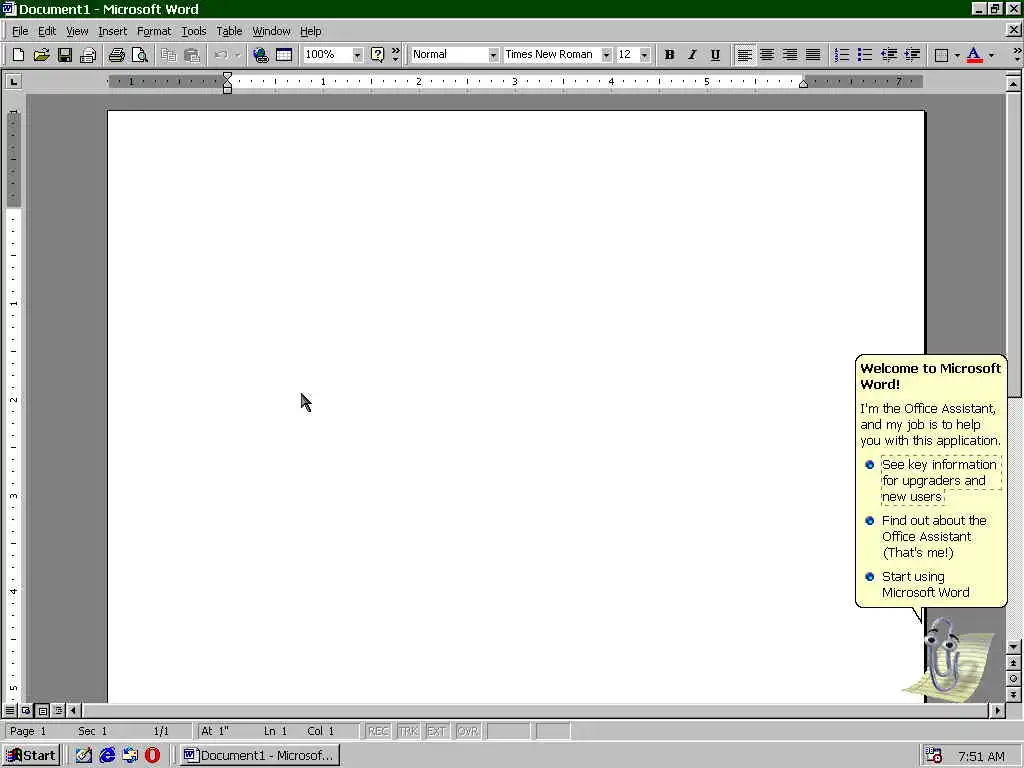Select Document1 taskbar button
1024x768 pixels.
tap(259, 755)
